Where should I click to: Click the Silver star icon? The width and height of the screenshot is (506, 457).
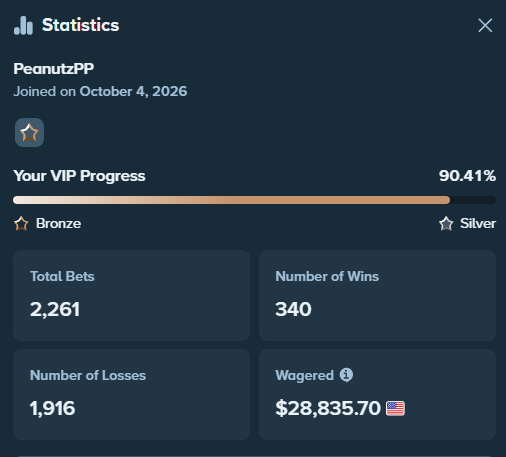click(x=446, y=223)
